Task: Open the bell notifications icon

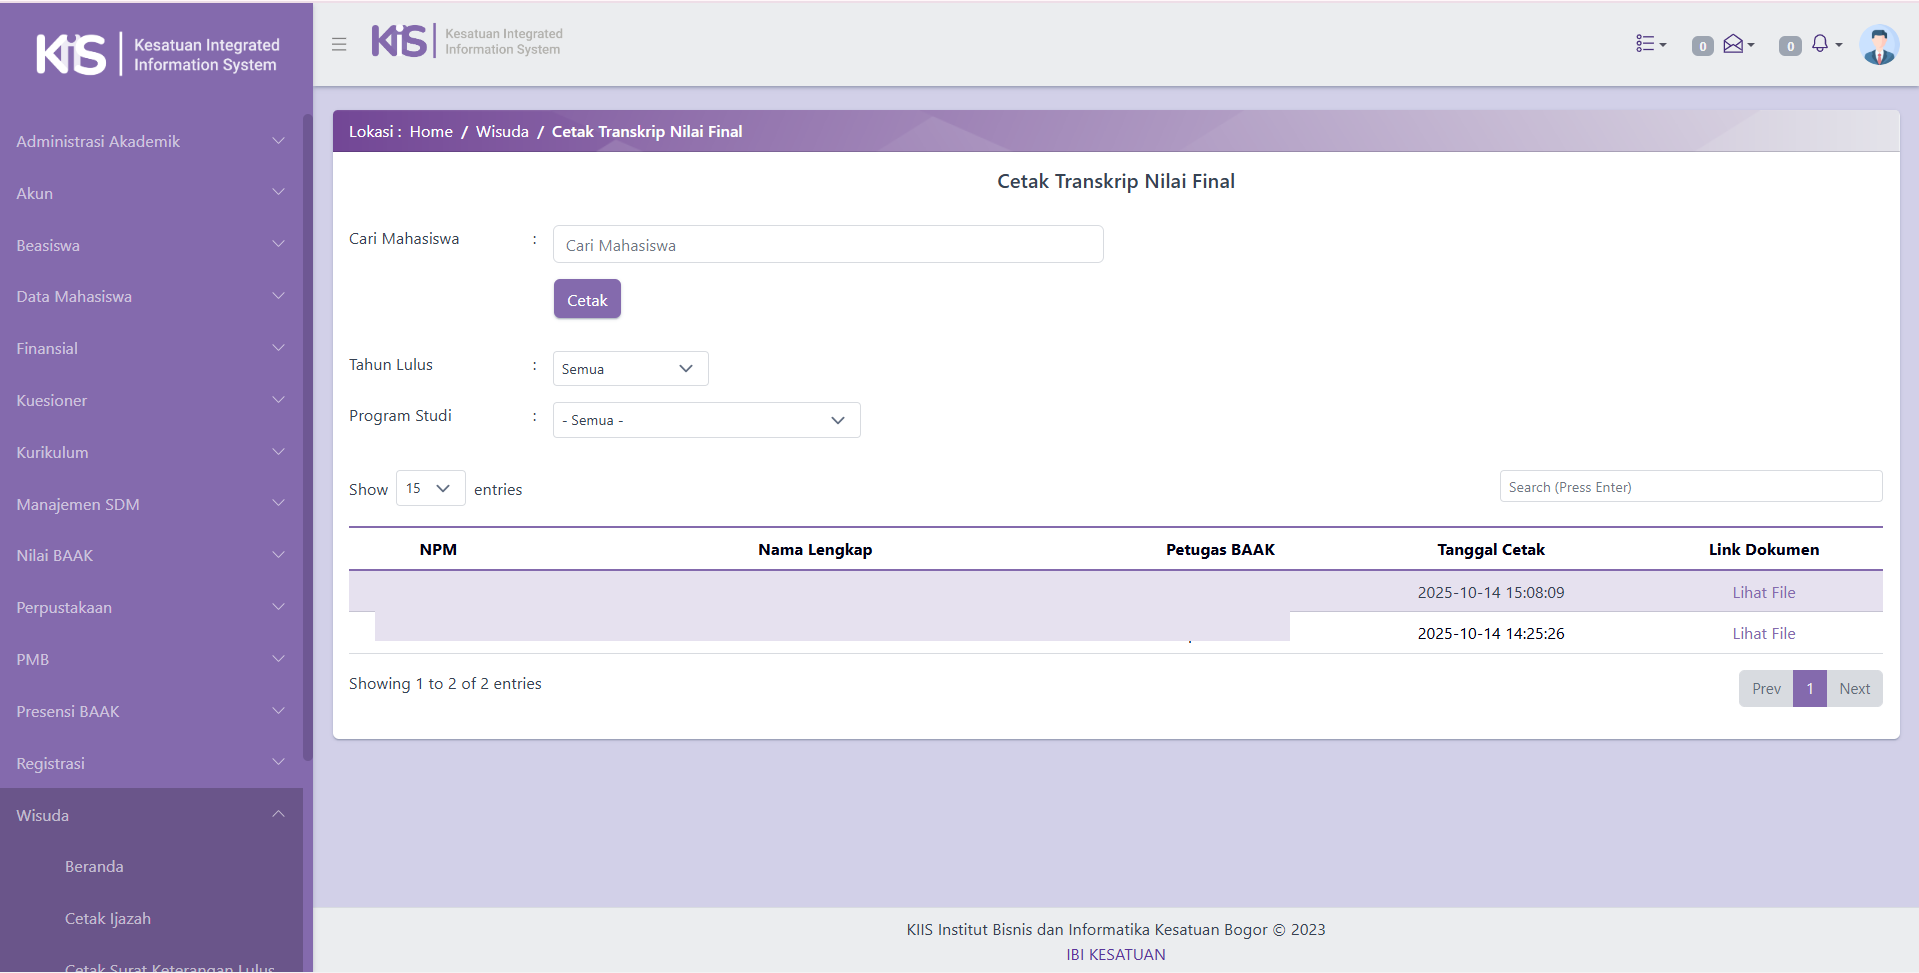Action: click(1825, 44)
